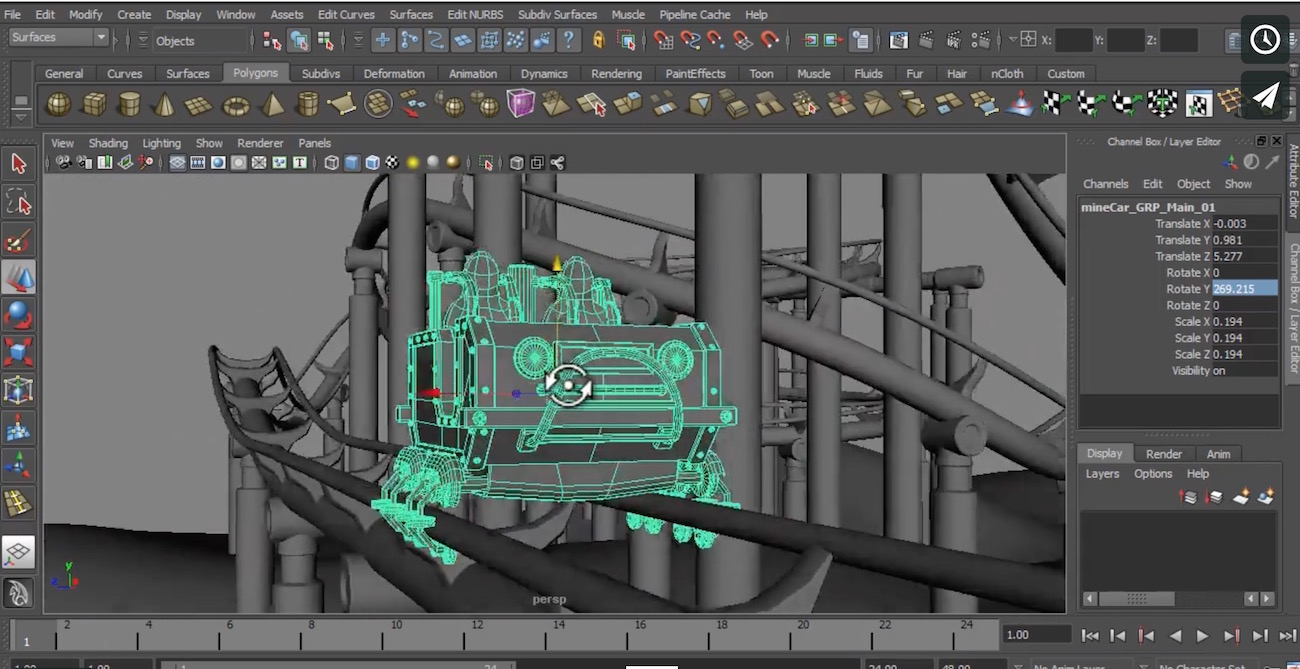Select the Paint Selection tool
Screen dimensions: 1300x669
point(19,240)
